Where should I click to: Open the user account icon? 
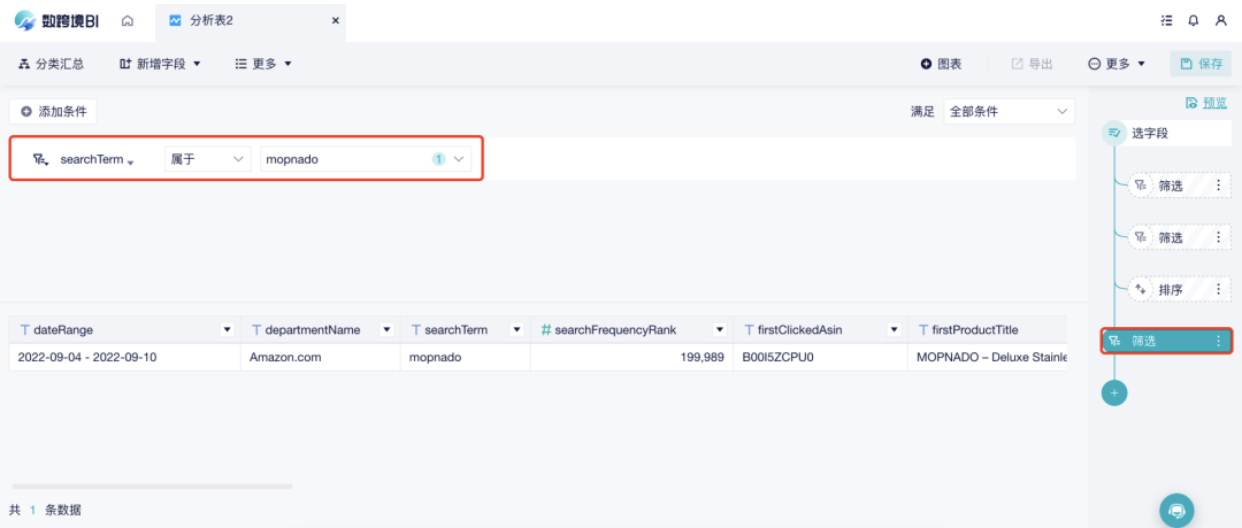point(1221,20)
